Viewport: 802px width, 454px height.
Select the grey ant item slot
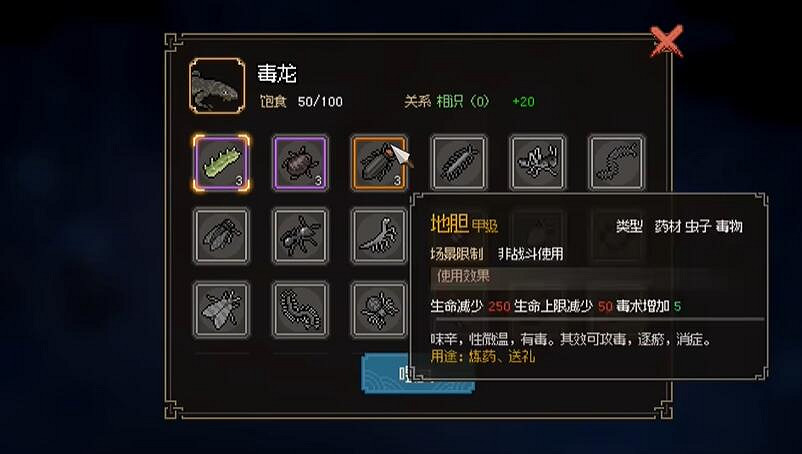coord(300,236)
